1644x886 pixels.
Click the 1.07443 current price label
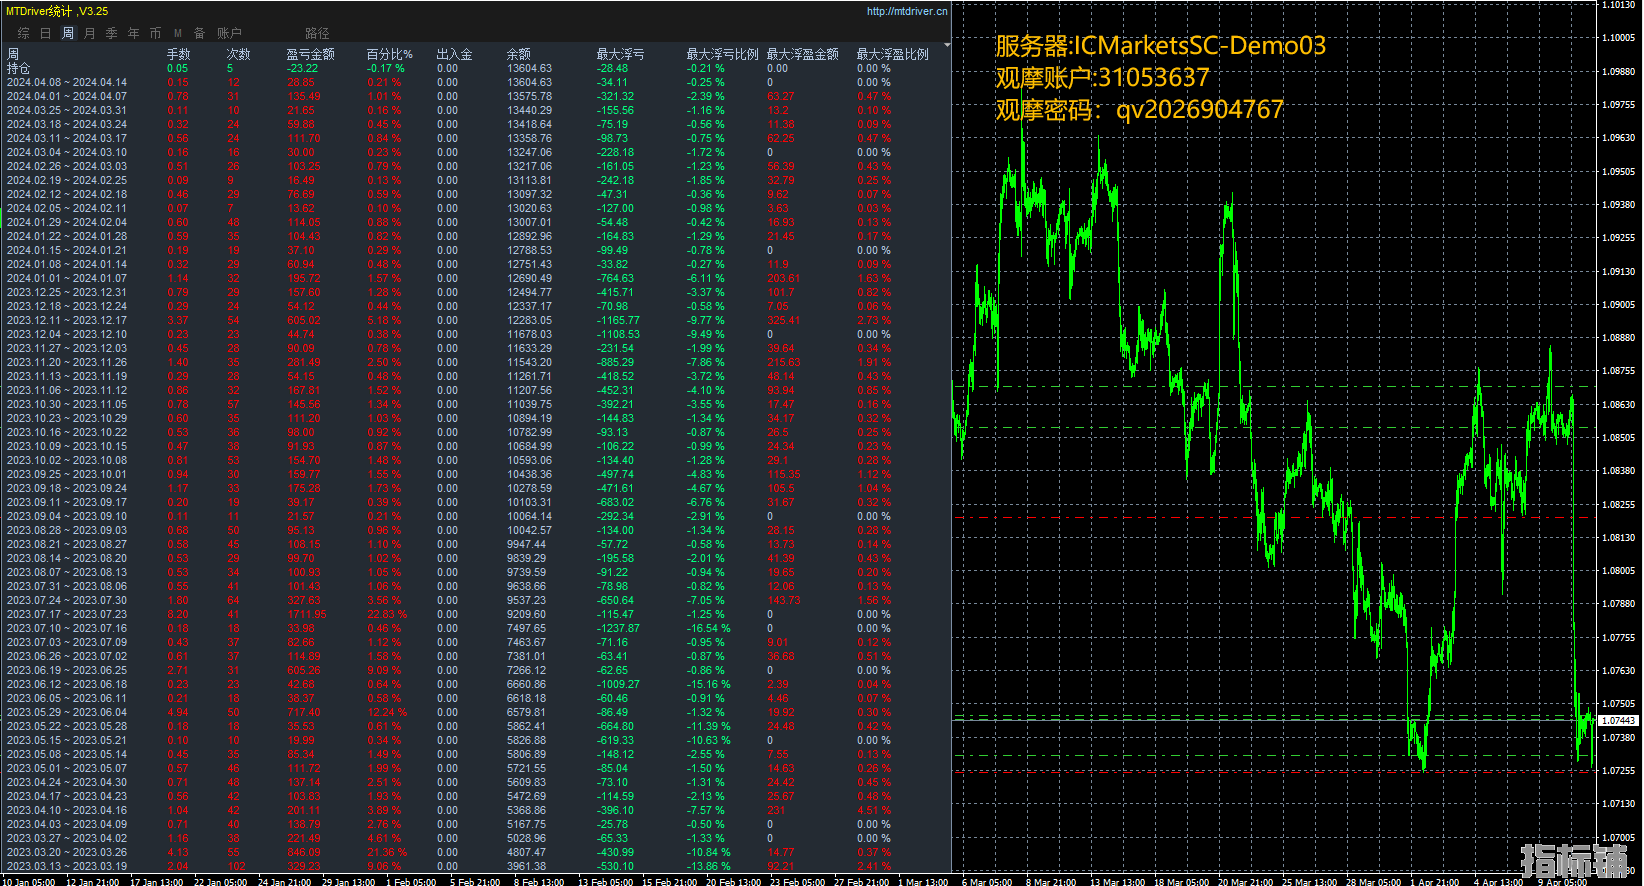pos(1618,720)
